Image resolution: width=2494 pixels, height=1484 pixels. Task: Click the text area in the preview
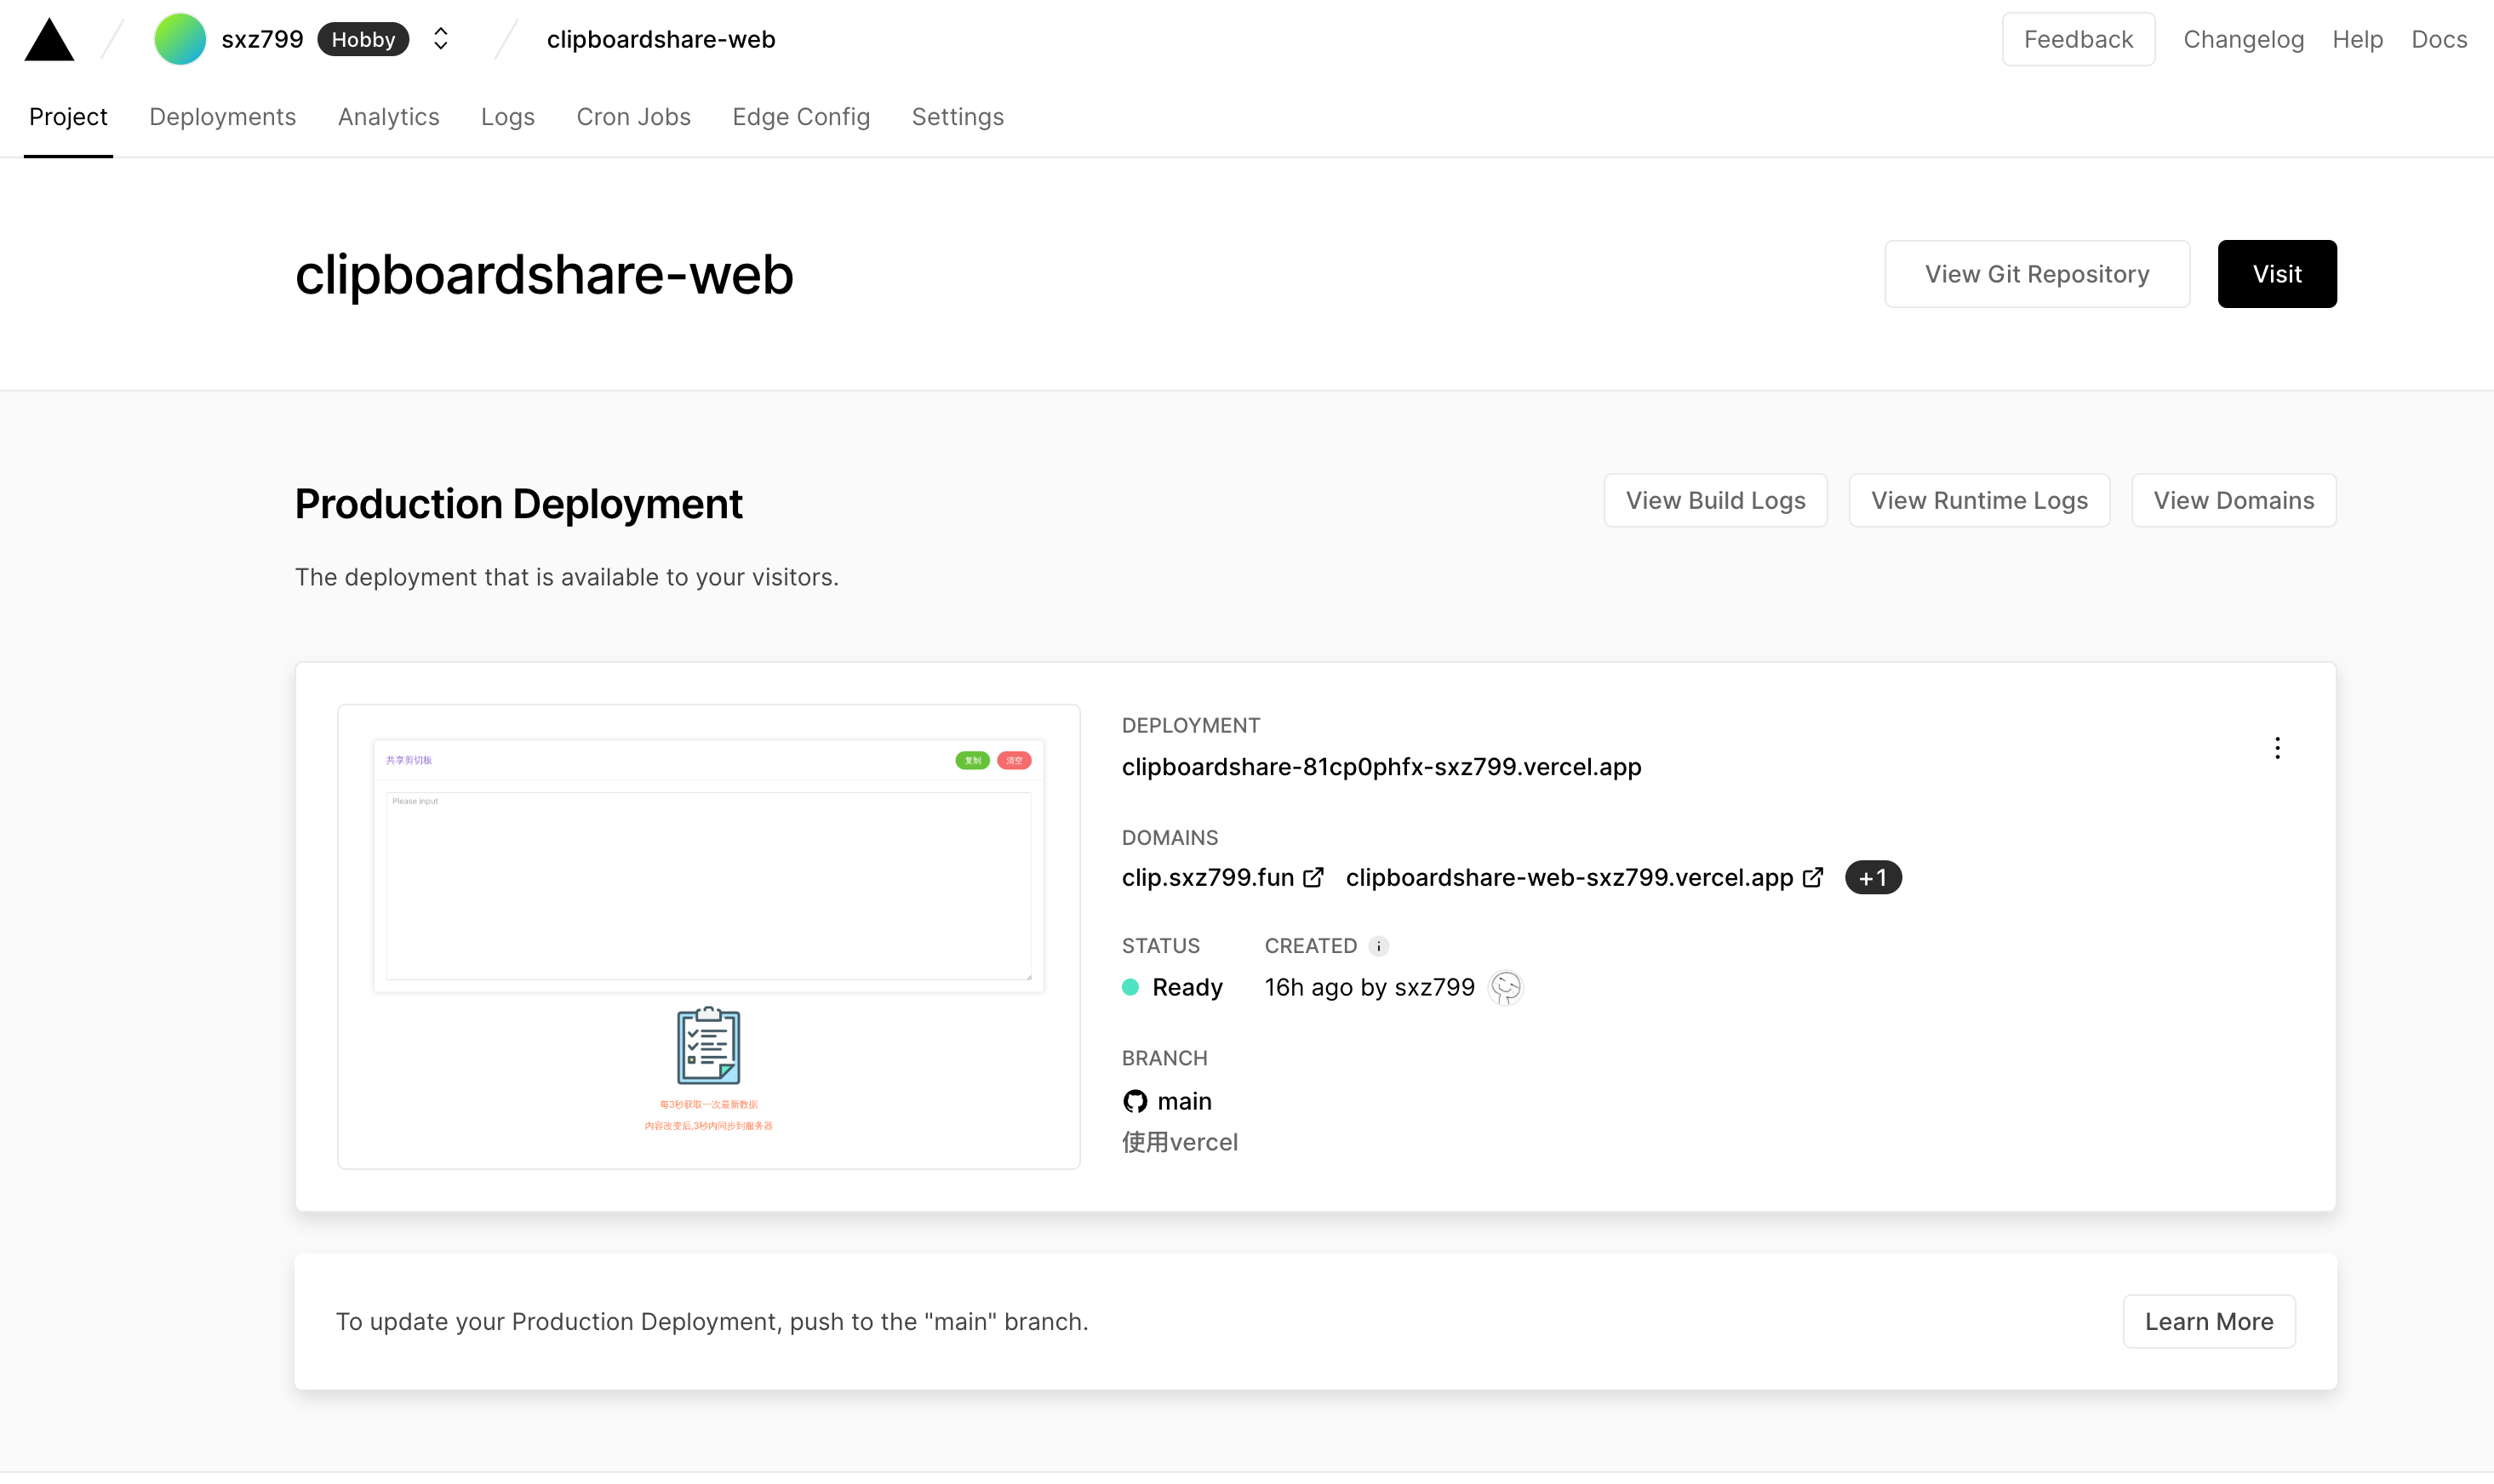point(709,886)
